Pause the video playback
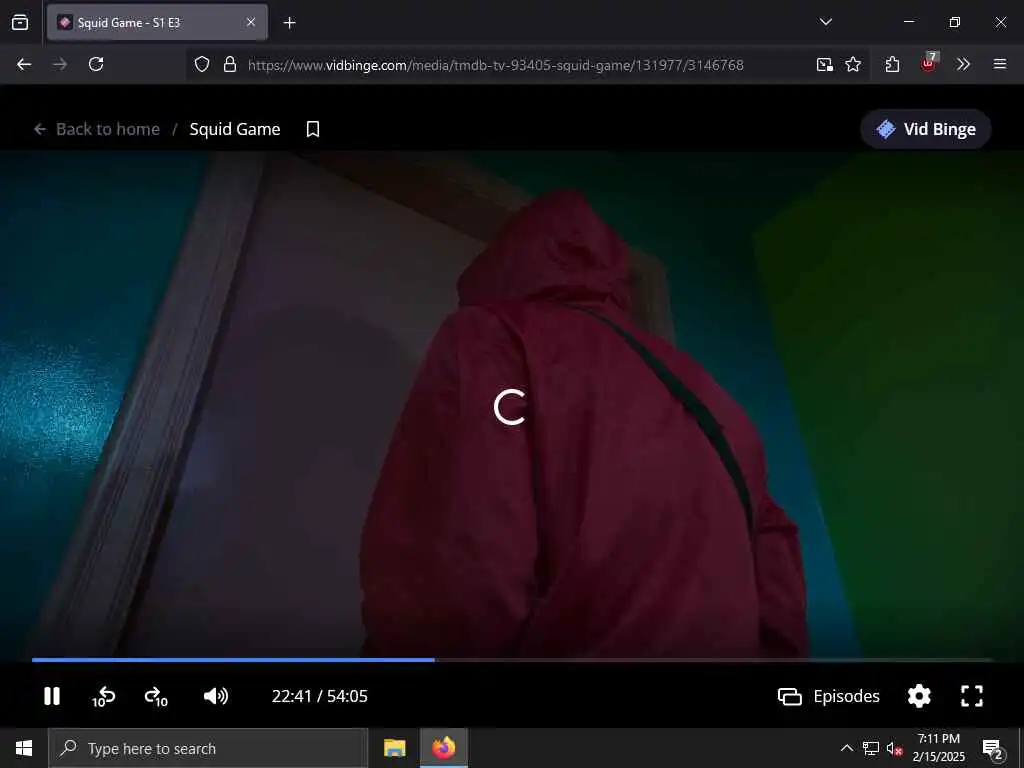This screenshot has height=768, width=1024. tap(52, 696)
